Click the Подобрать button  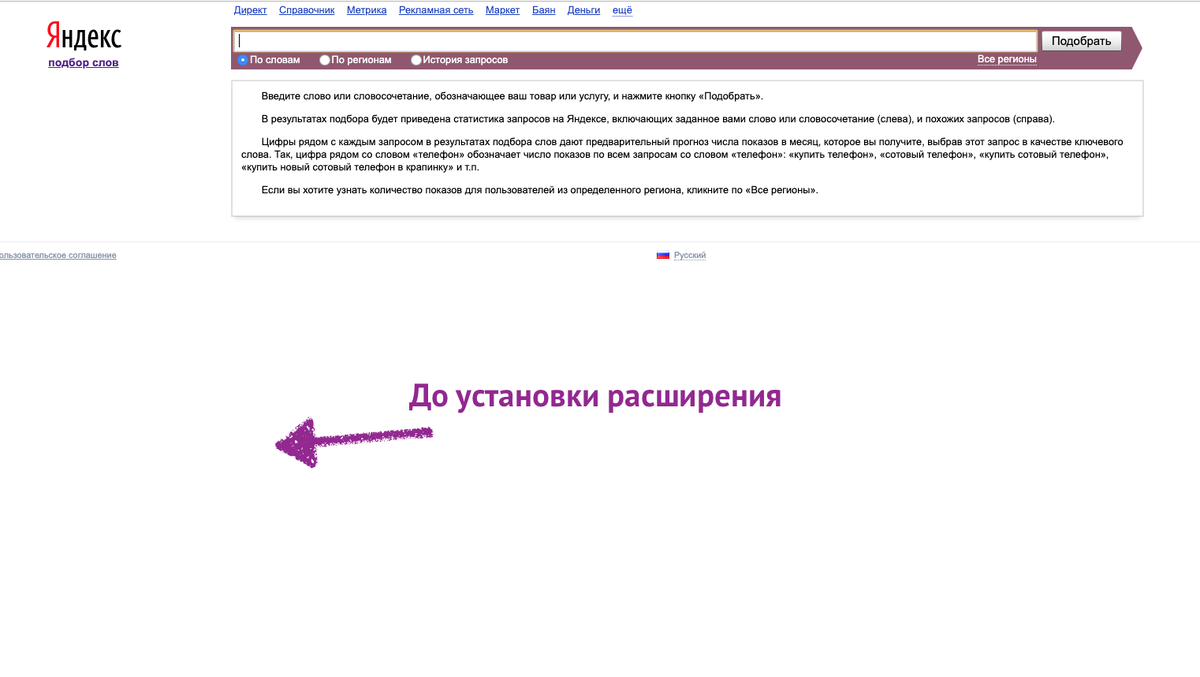1081,41
